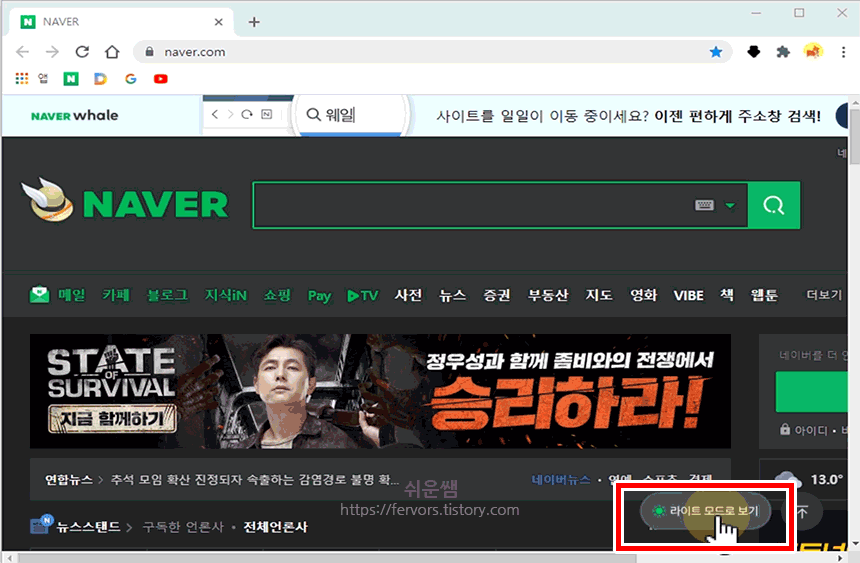This screenshot has width=860, height=563.
Task: Go back with the browser back arrow
Action: pos(22,52)
